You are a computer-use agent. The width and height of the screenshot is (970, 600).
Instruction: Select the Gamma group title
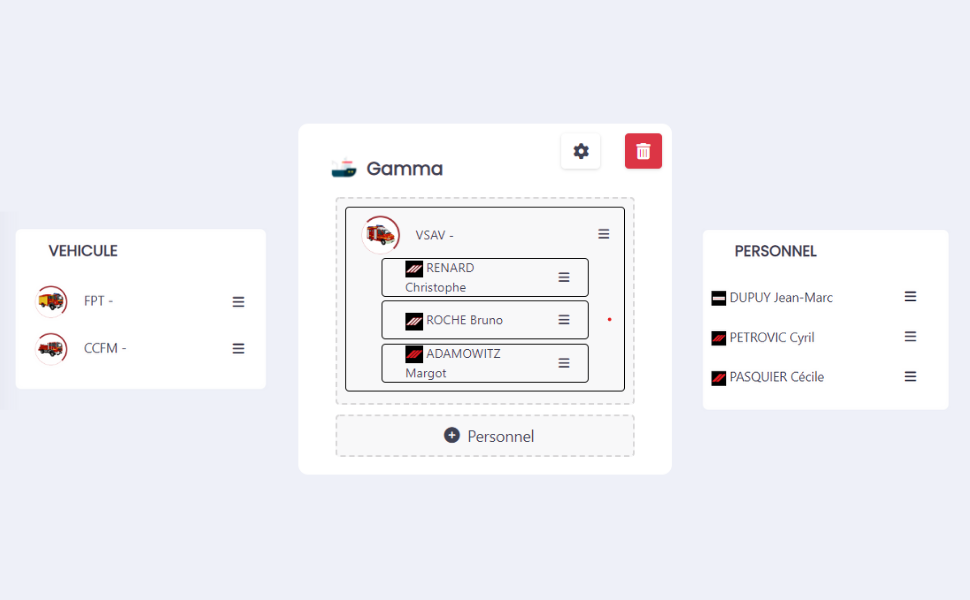[405, 168]
